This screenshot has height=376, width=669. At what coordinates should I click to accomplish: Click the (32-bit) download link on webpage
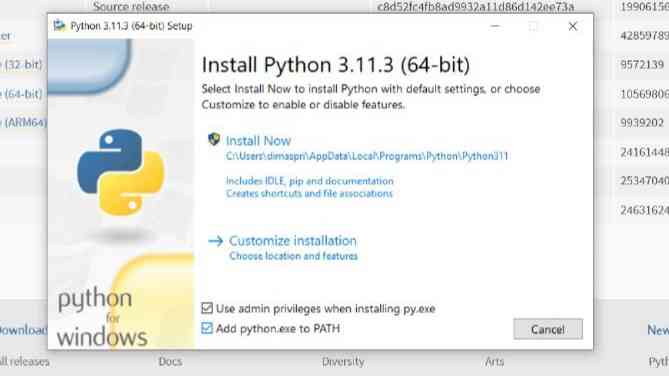(21, 64)
